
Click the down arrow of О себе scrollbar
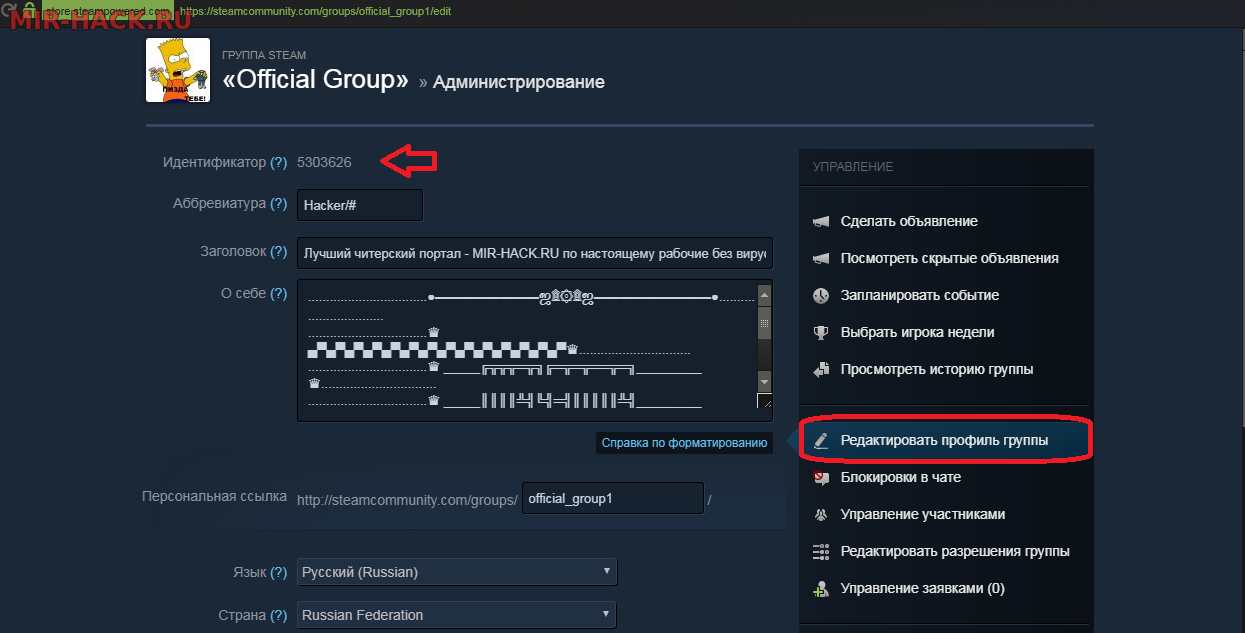[x=764, y=382]
